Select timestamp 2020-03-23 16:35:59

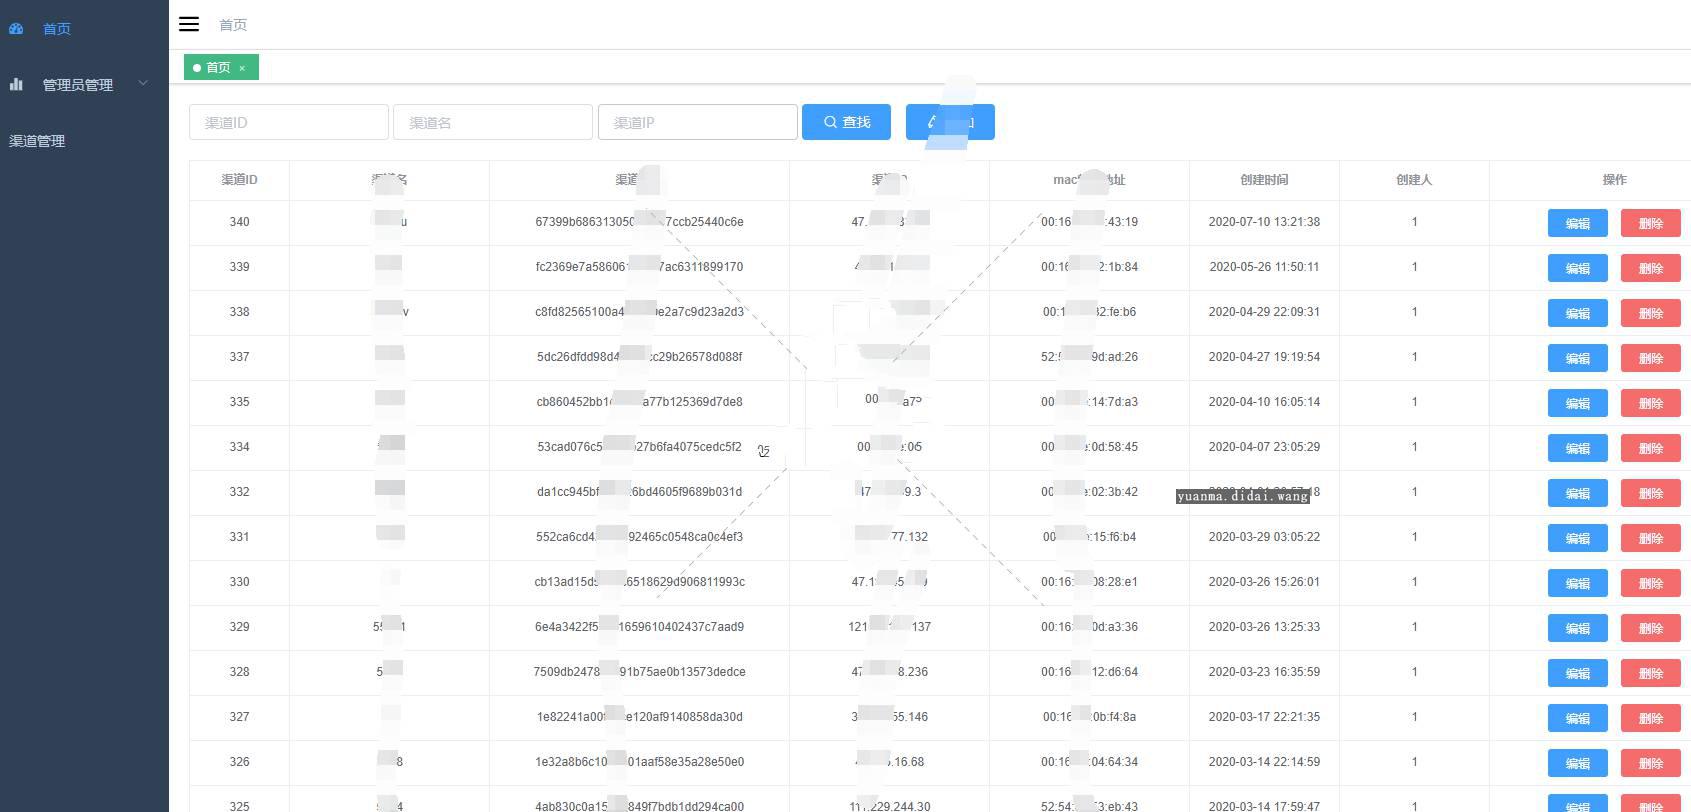coord(1264,672)
